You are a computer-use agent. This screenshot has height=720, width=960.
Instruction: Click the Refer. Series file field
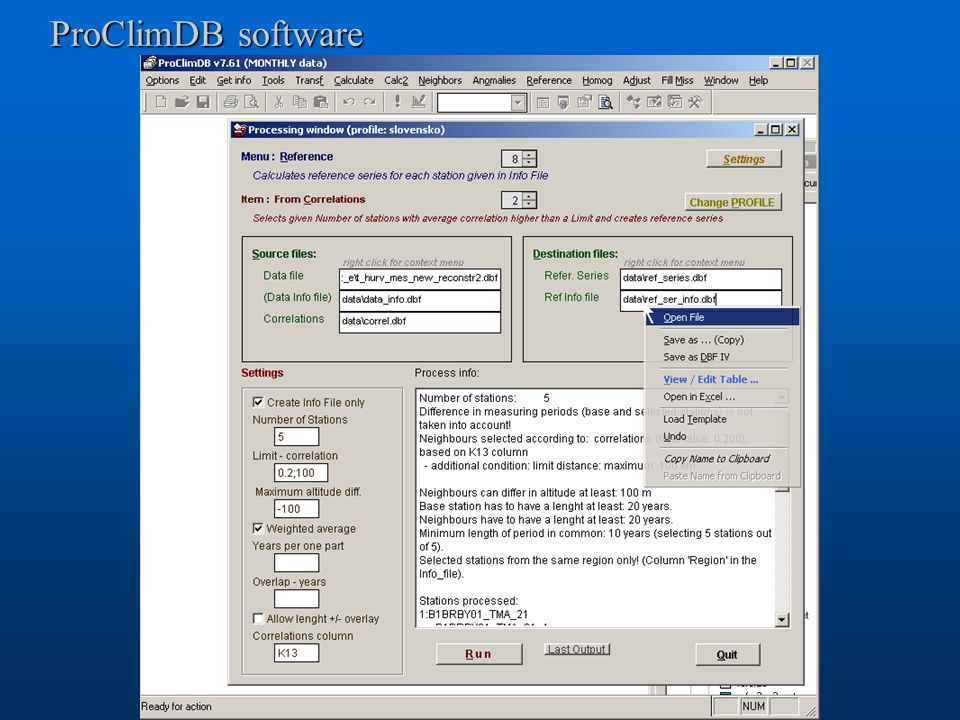pyautogui.click(x=700, y=278)
